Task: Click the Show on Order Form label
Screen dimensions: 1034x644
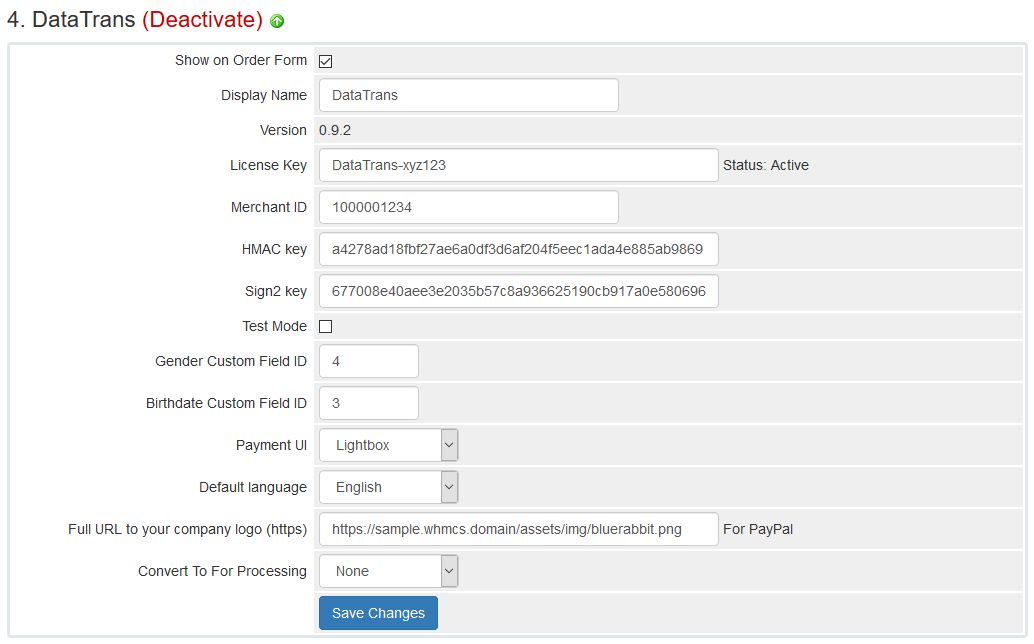Action: point(241,60)
